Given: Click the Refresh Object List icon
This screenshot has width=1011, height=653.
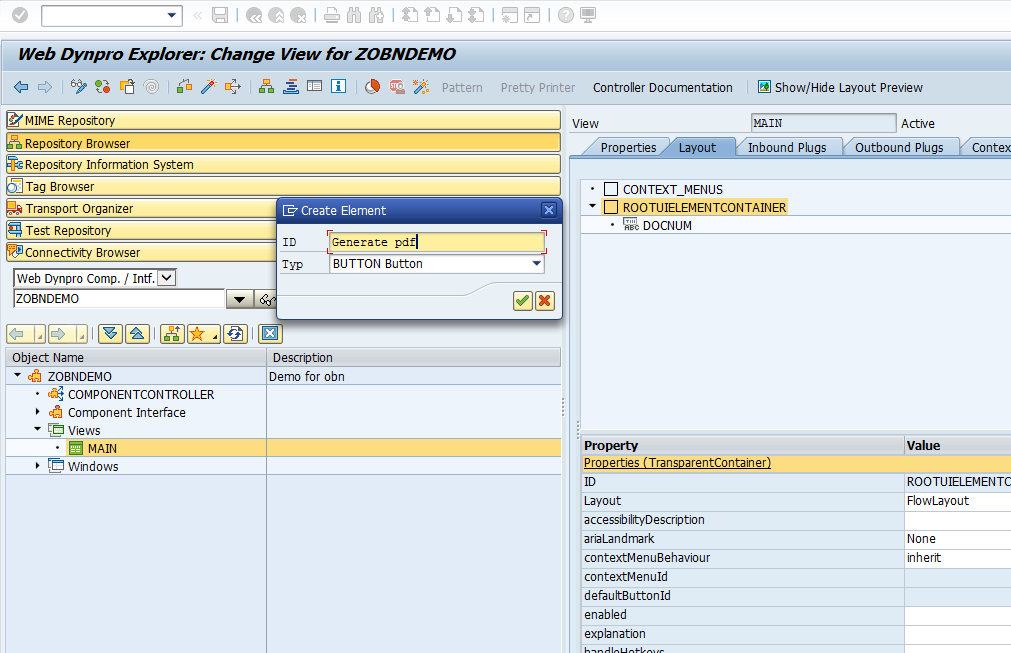Looking at the screenshot, I should (x=235, y=333).
